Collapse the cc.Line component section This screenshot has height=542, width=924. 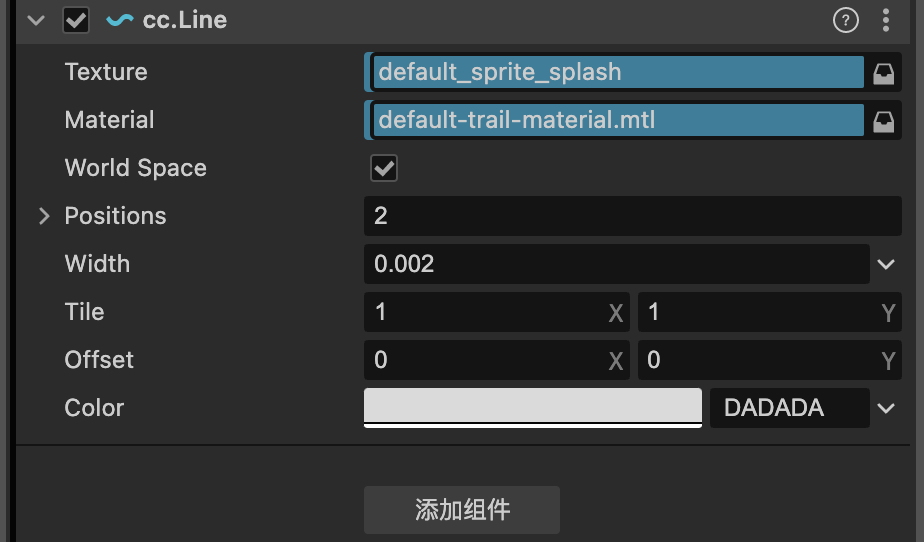37,20
